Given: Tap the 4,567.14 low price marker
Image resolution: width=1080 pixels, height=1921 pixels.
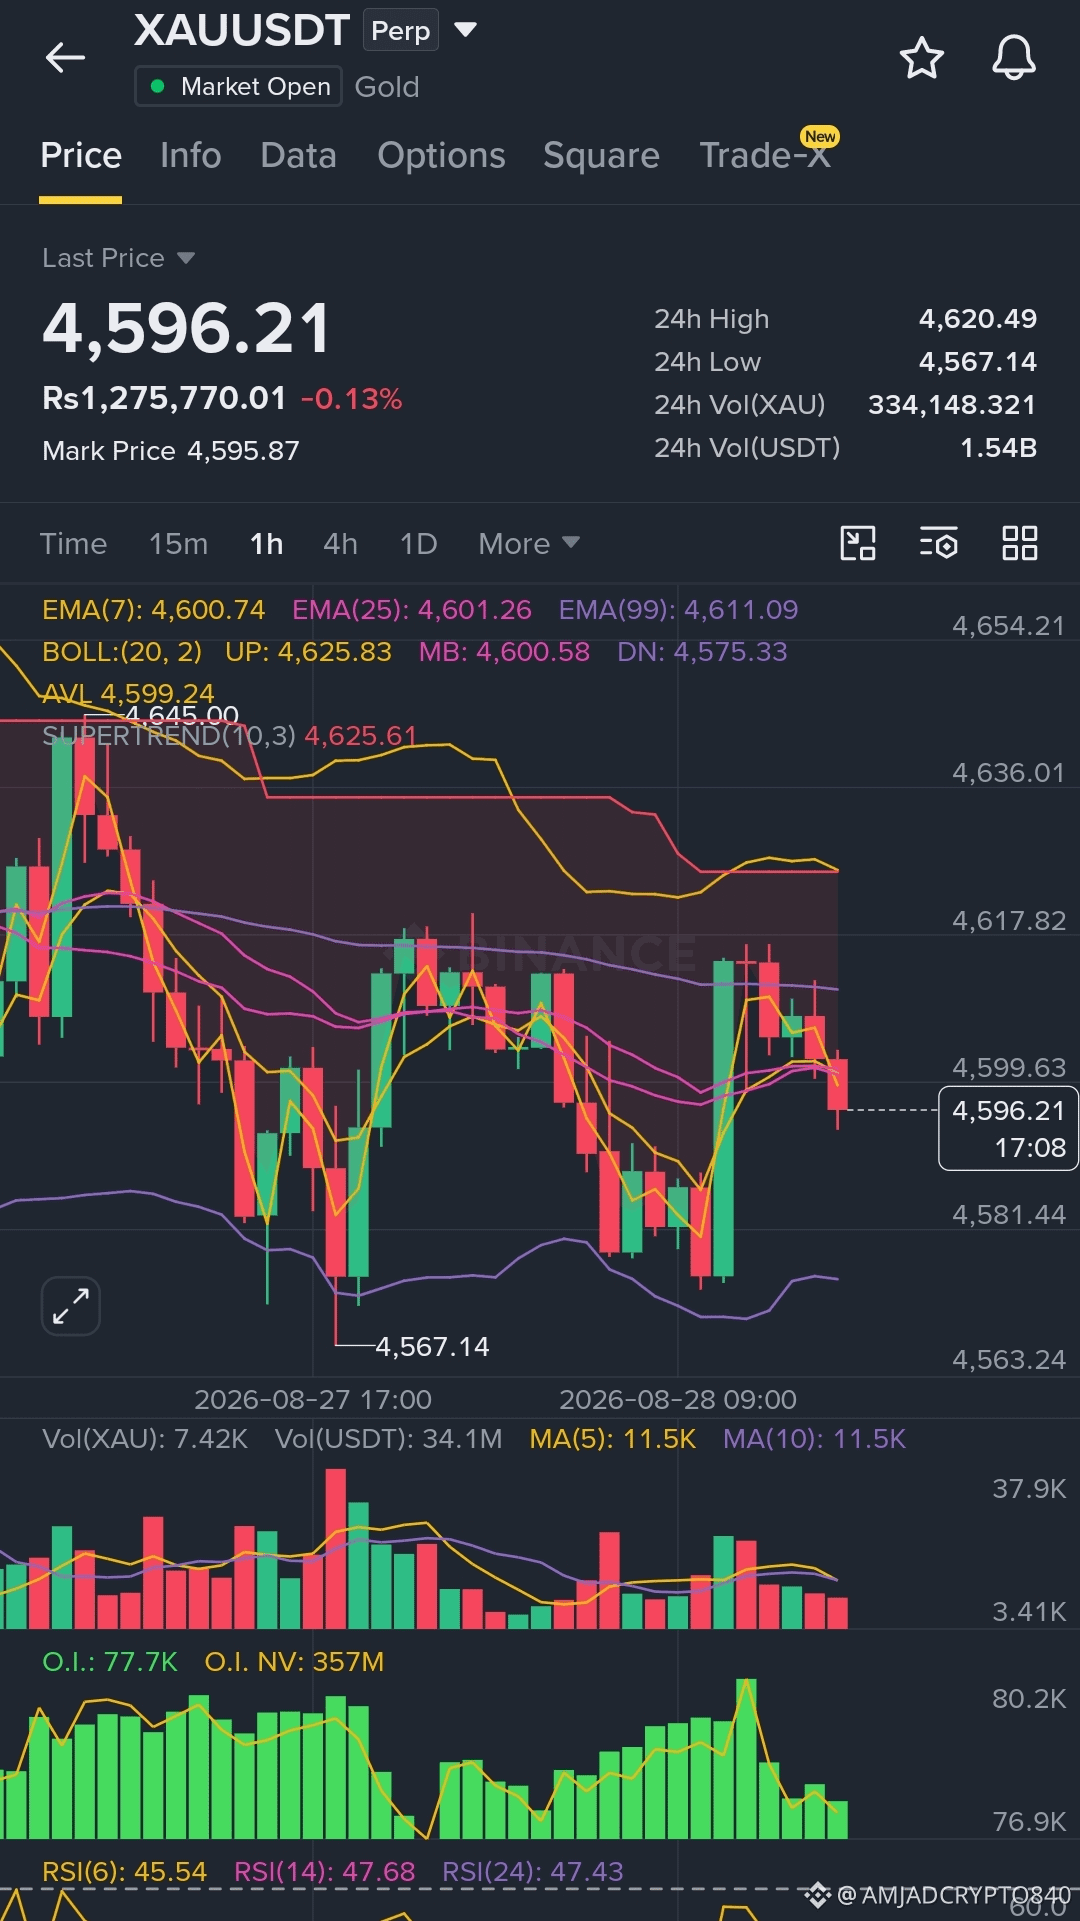Looking at the screenshot, I should tap(432, 1347).
